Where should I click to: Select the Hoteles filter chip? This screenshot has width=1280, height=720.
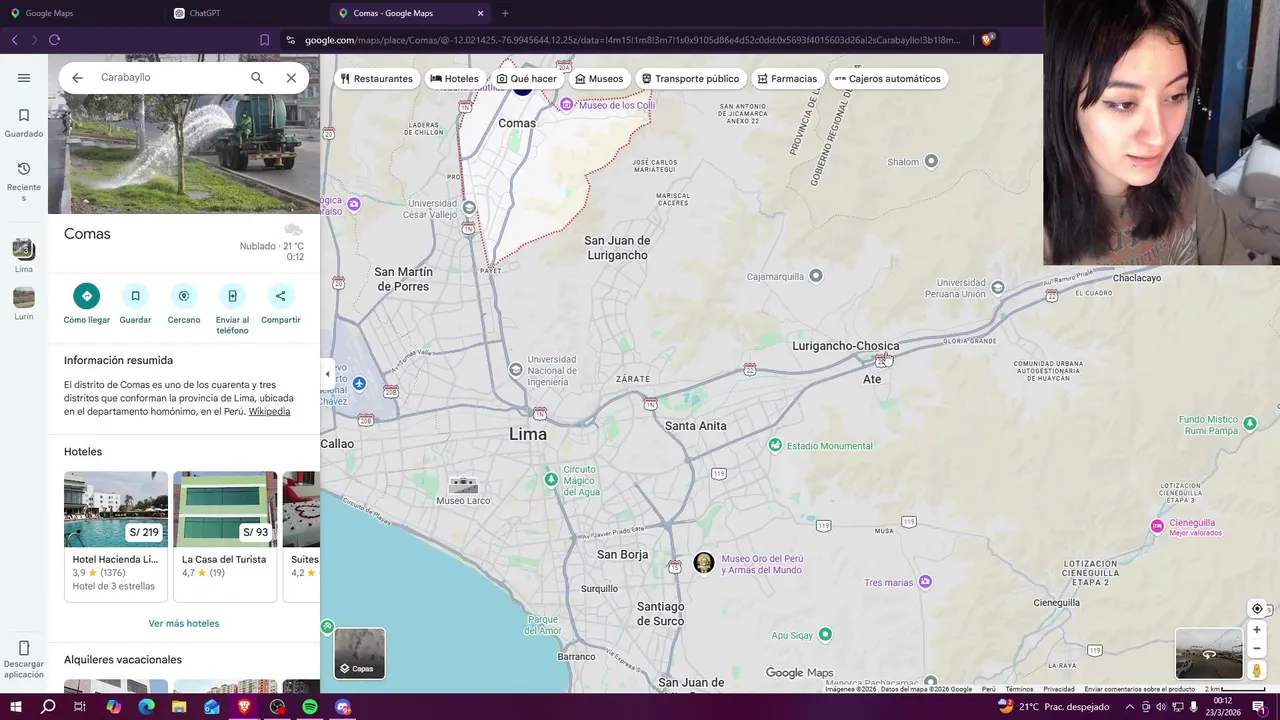455,79
